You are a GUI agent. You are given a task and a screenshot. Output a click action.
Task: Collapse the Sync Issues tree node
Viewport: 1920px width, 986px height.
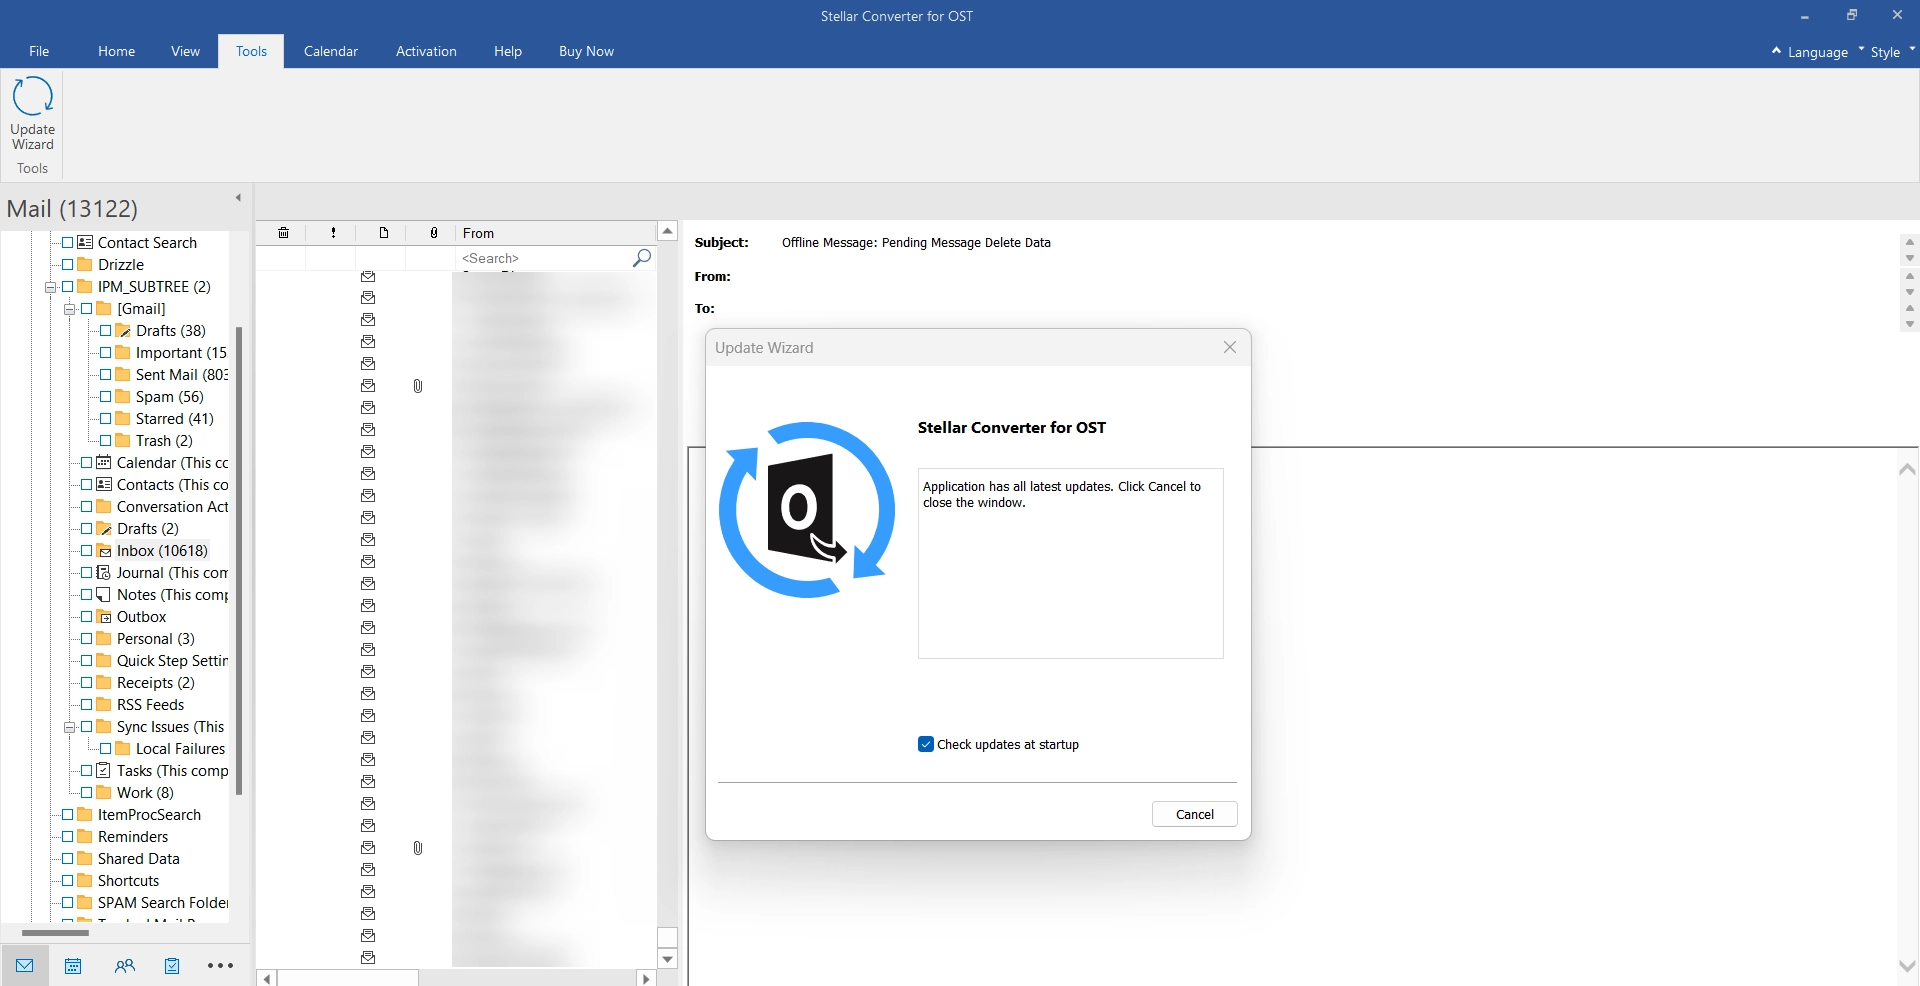point(70,727)
